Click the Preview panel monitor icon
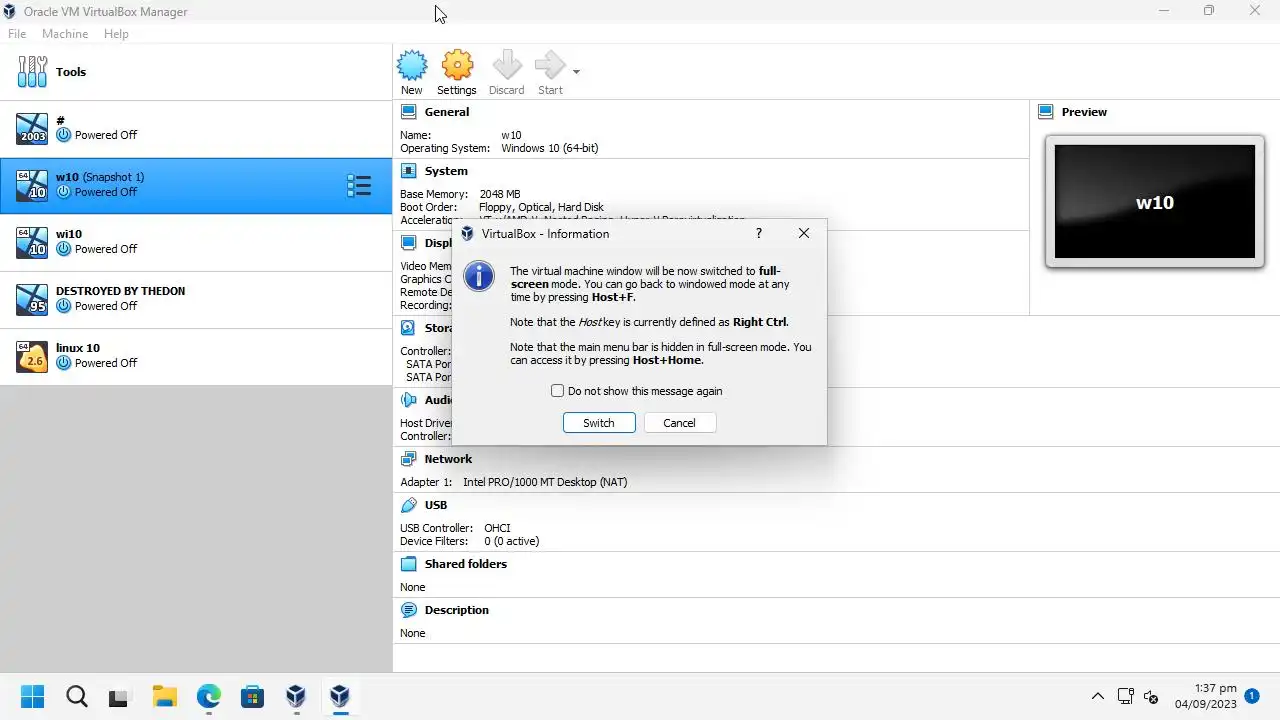The image size is (1280, 720). click(1046, 112)
